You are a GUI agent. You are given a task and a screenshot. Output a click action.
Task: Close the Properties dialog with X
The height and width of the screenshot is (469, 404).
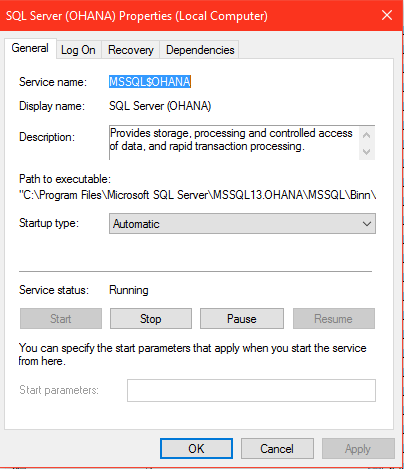(387, 15)
